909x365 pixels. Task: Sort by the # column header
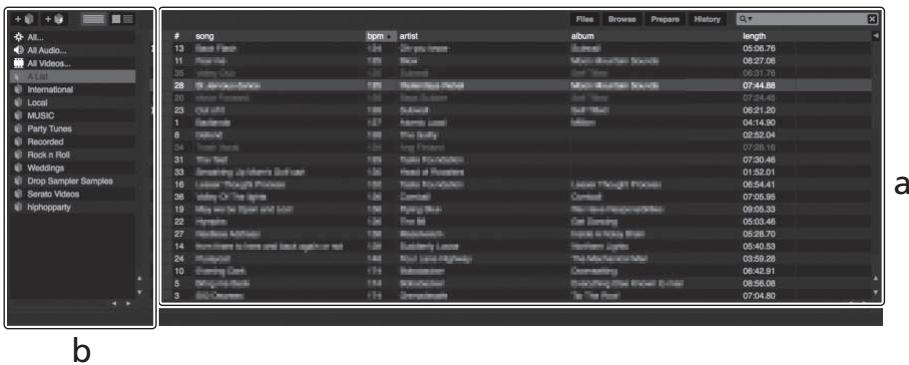[x=177, y=36]
